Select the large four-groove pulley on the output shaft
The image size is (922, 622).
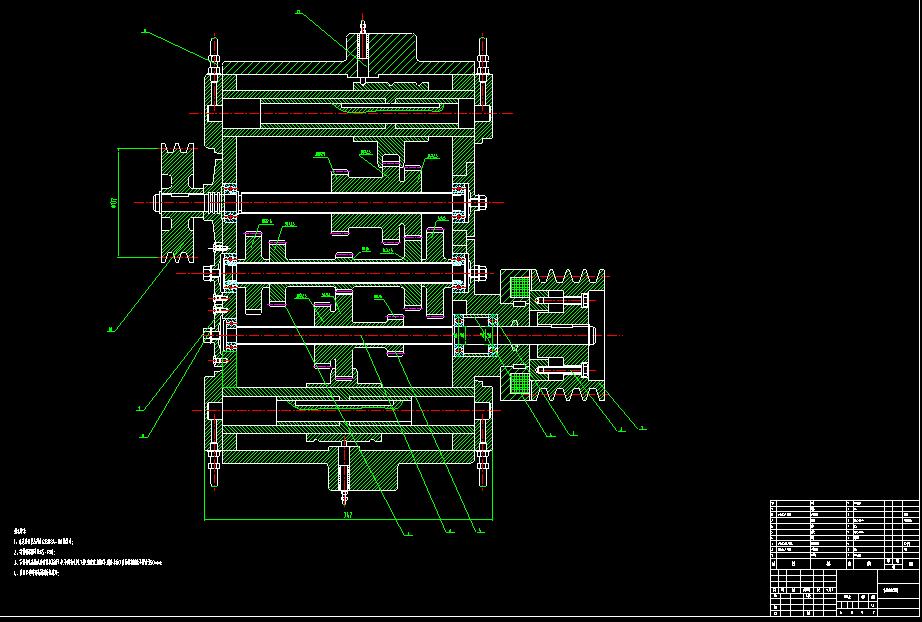coord(569,335)
